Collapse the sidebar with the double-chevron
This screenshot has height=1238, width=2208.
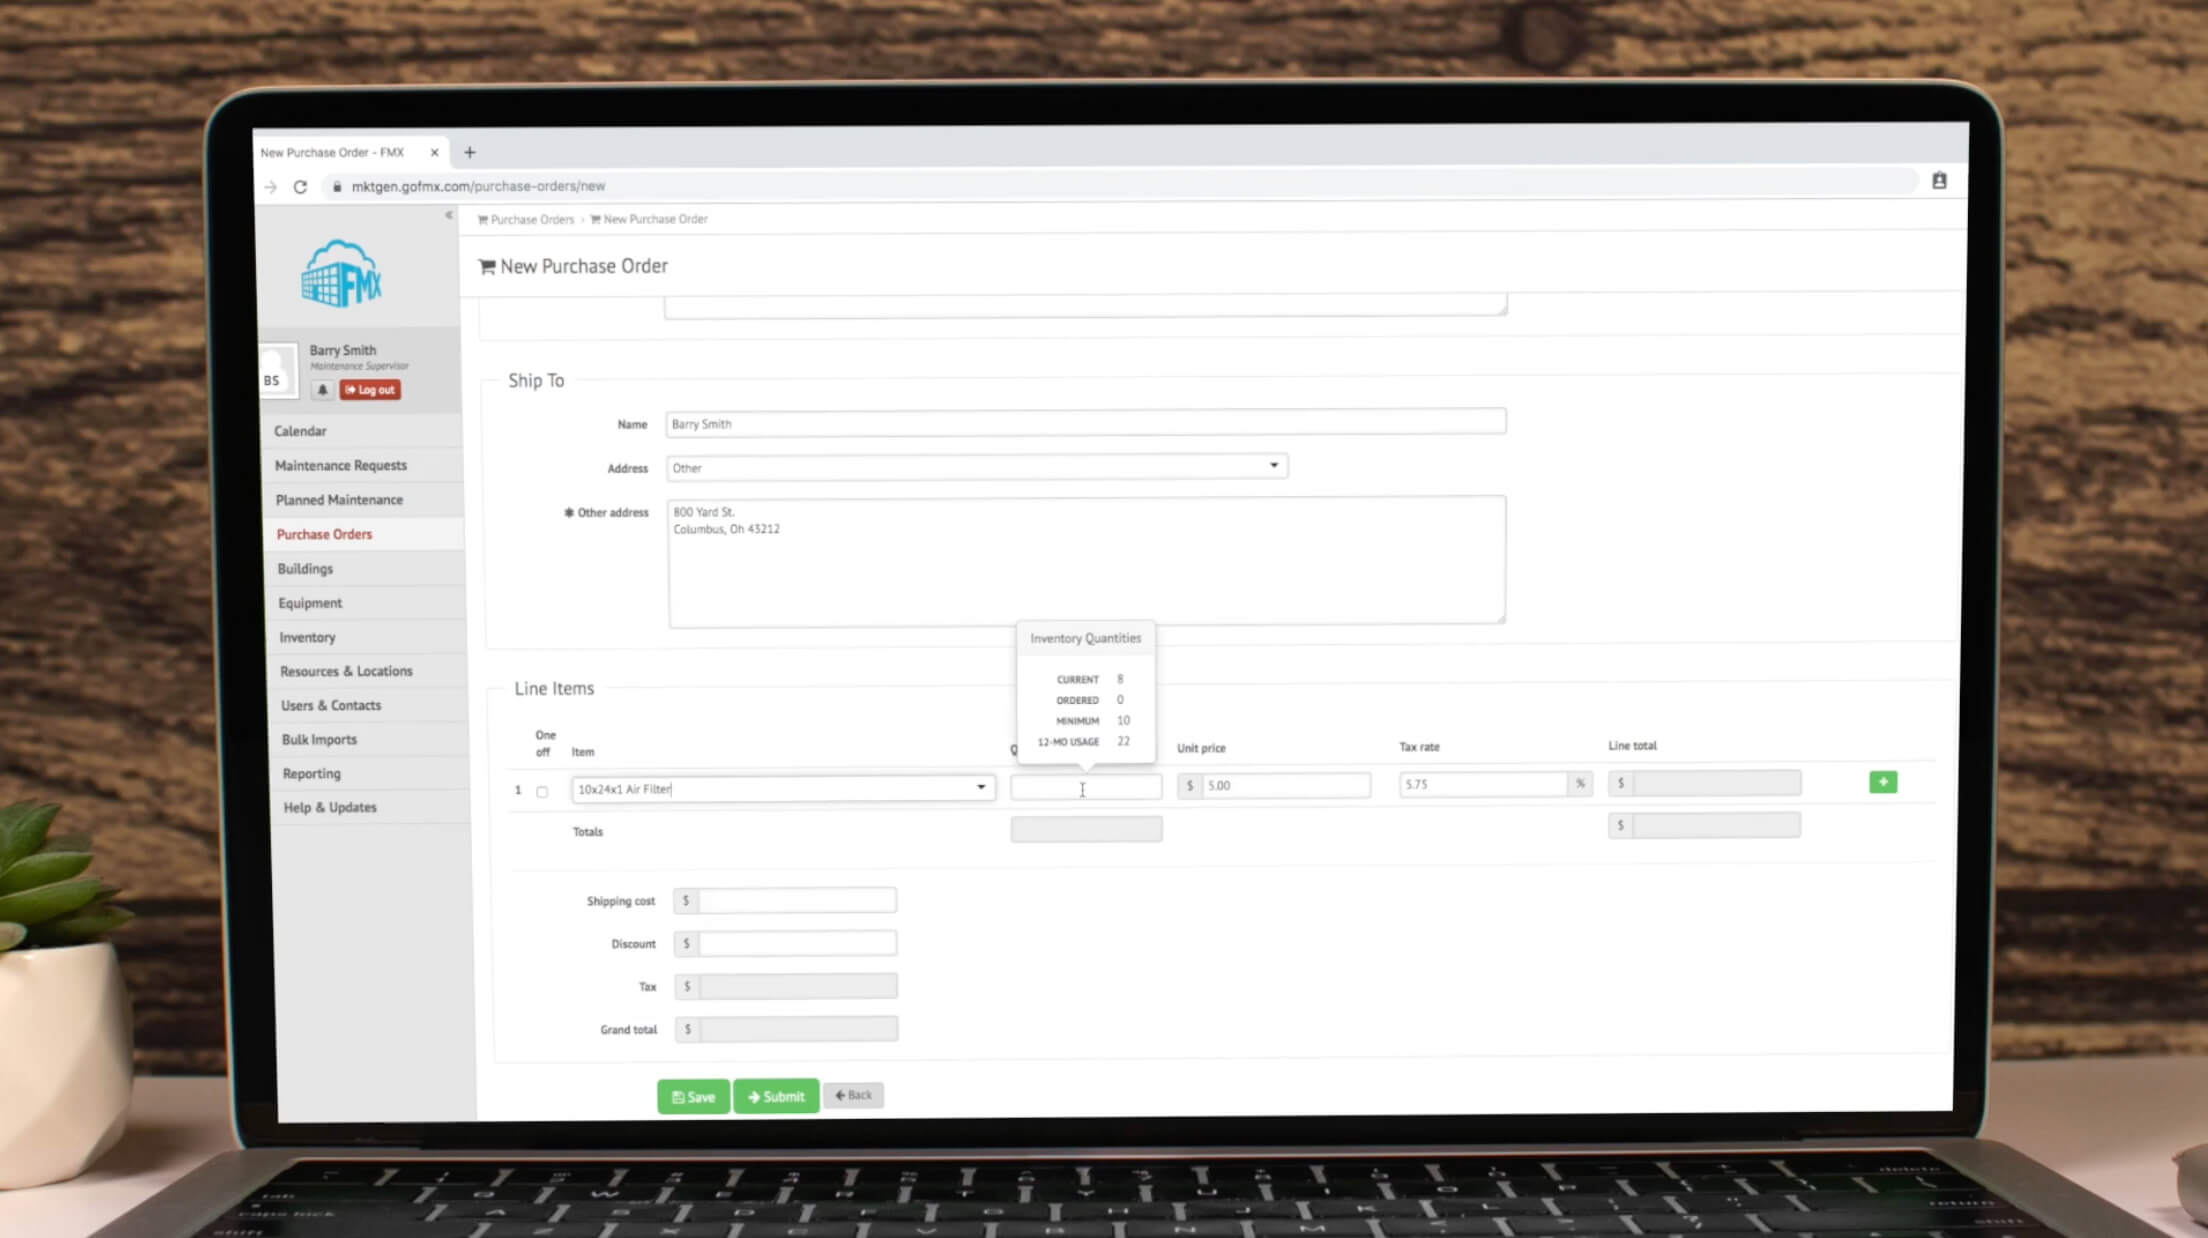[x=449, y=214]
